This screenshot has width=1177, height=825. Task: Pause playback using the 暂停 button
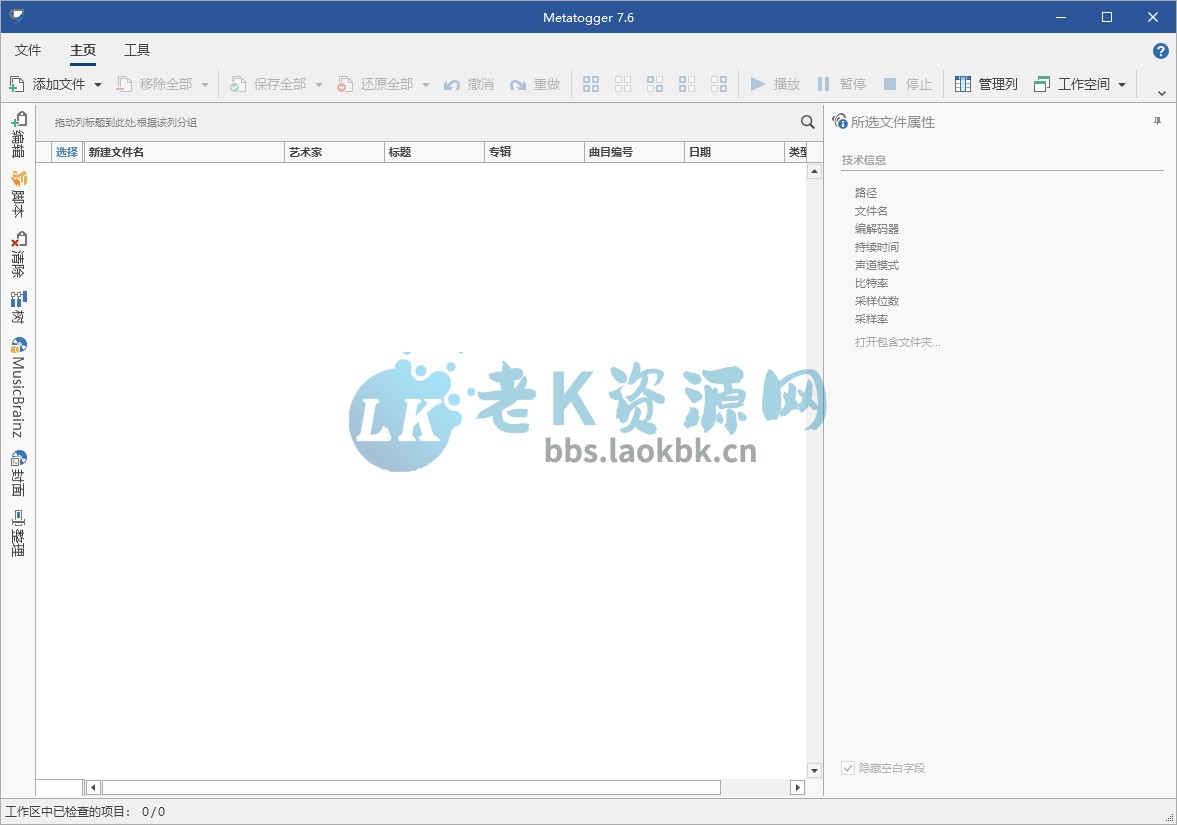click(841, 84)
